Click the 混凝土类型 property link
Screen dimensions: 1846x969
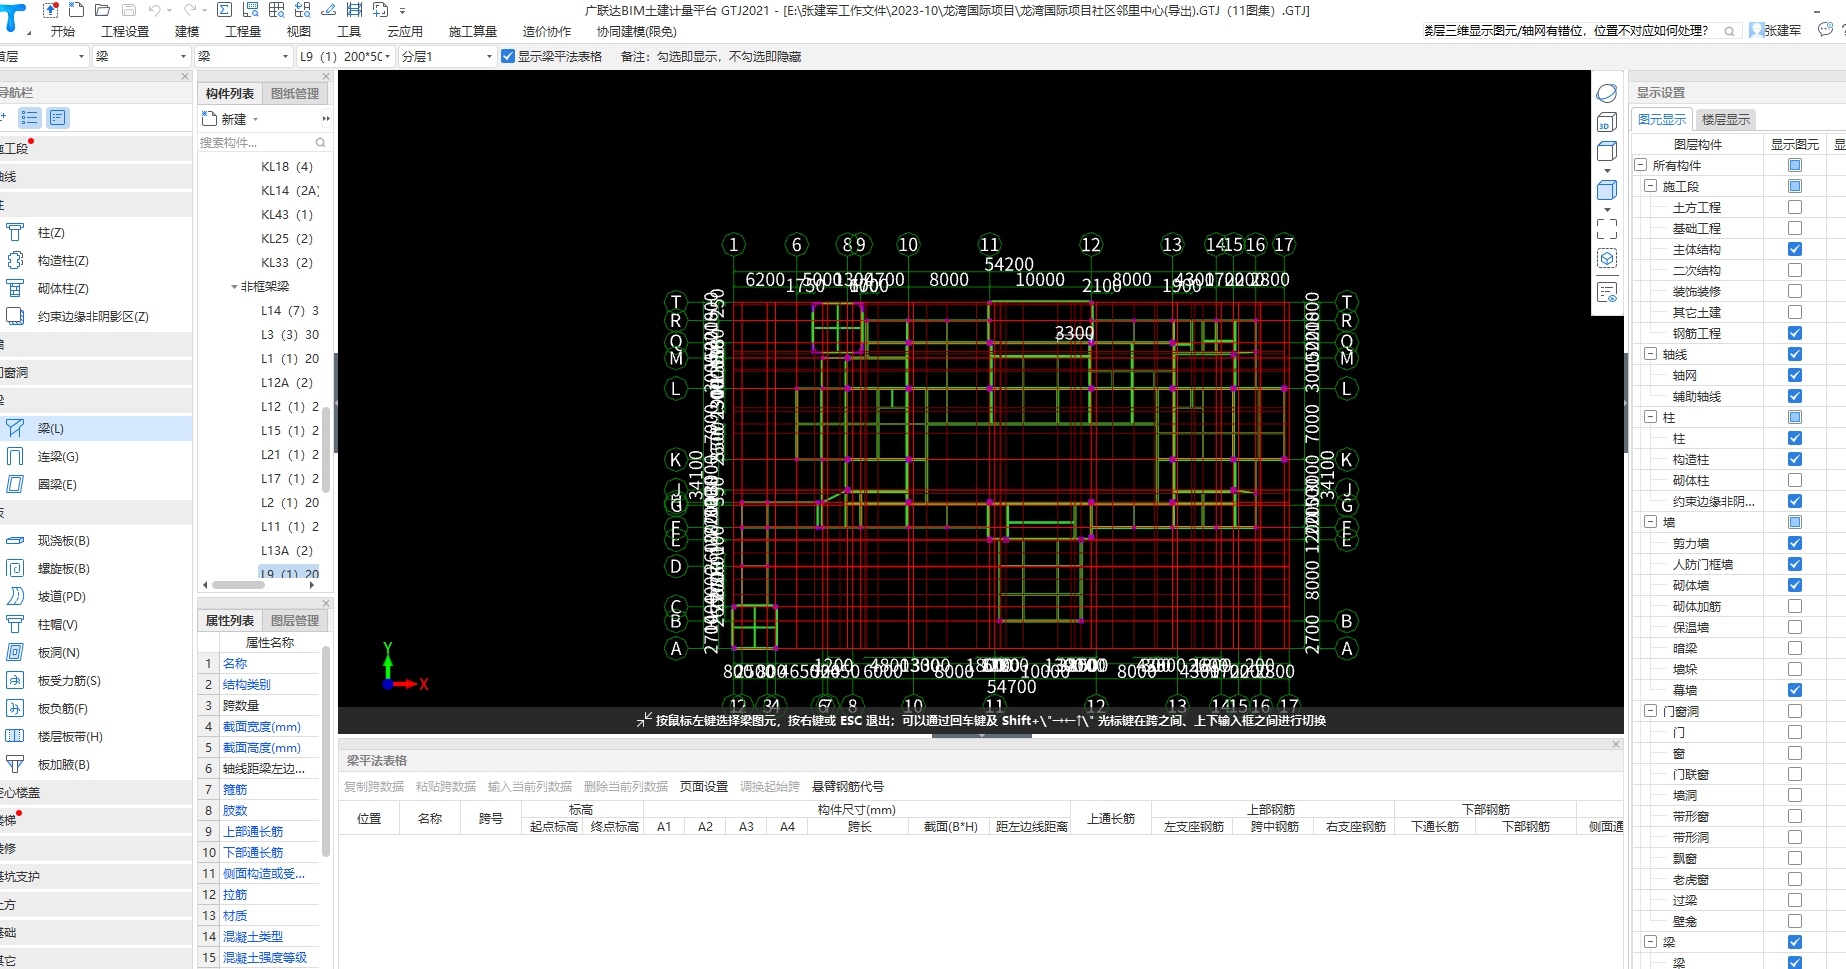(x=253, y=937)
